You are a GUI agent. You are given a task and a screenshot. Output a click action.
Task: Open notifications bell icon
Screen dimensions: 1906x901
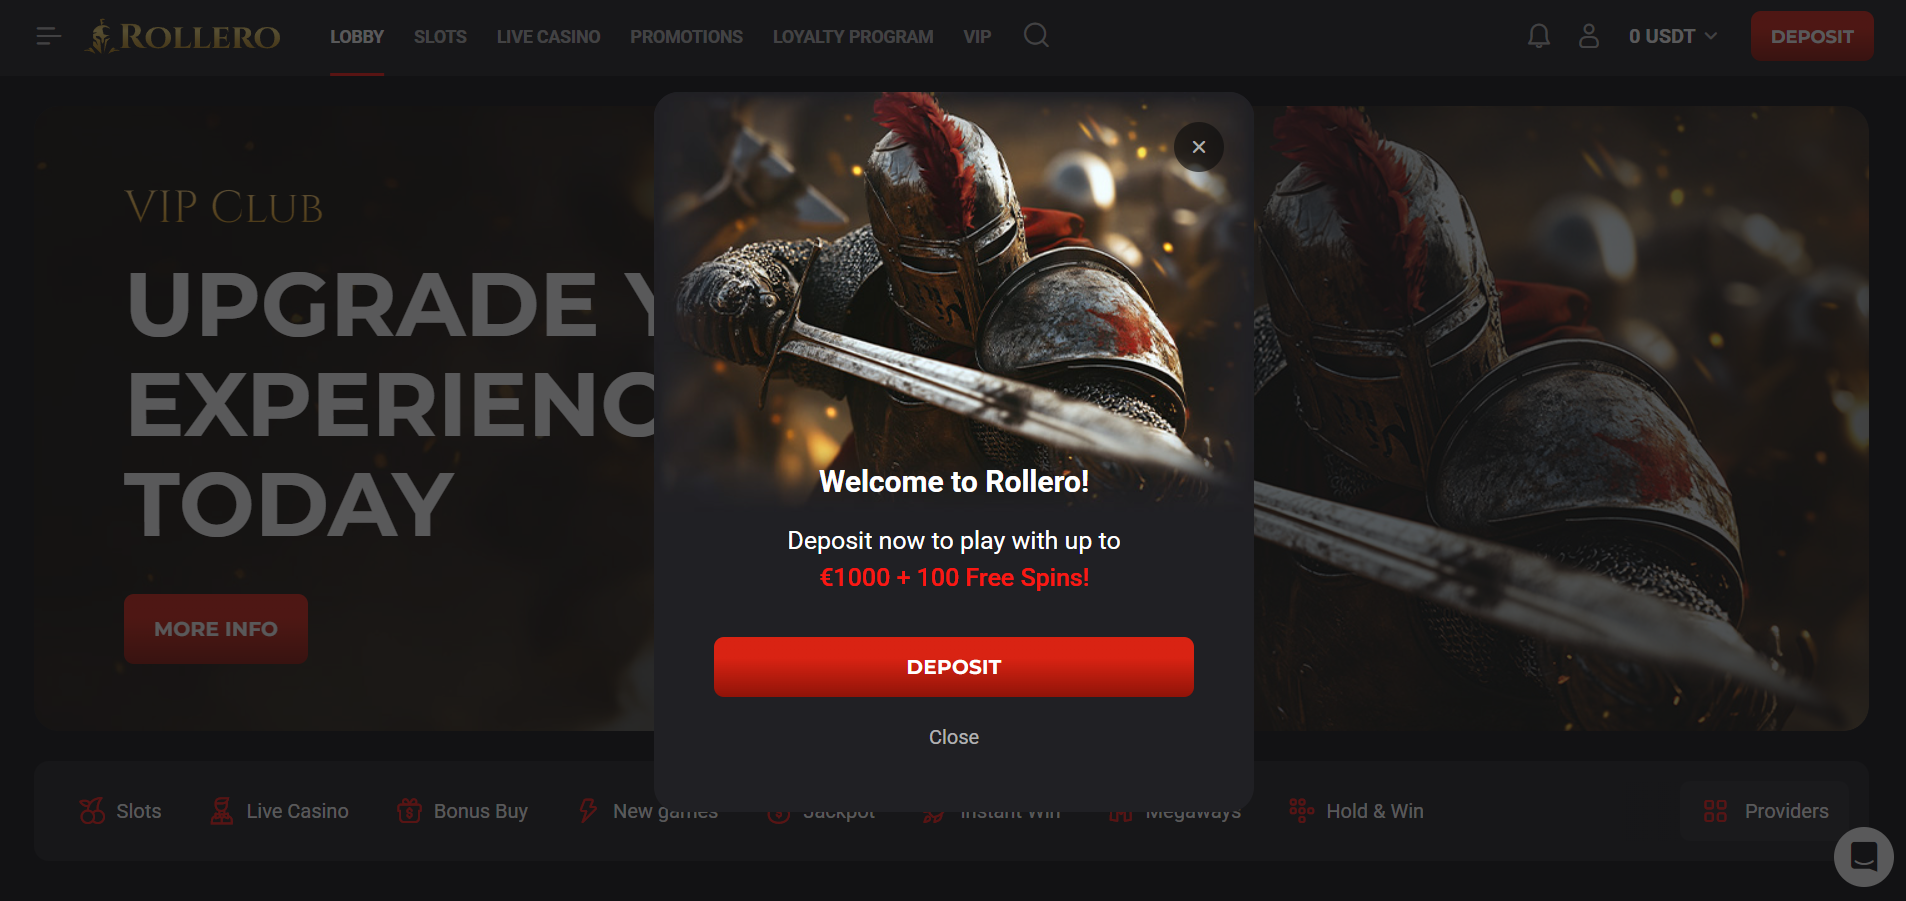click(x=1538, y=37)
